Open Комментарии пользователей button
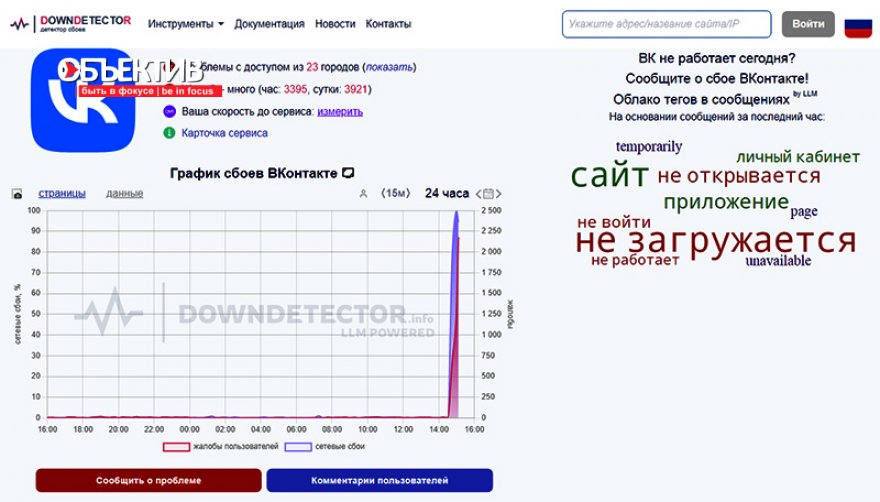880x502 pixels. [x=380, y=481]
